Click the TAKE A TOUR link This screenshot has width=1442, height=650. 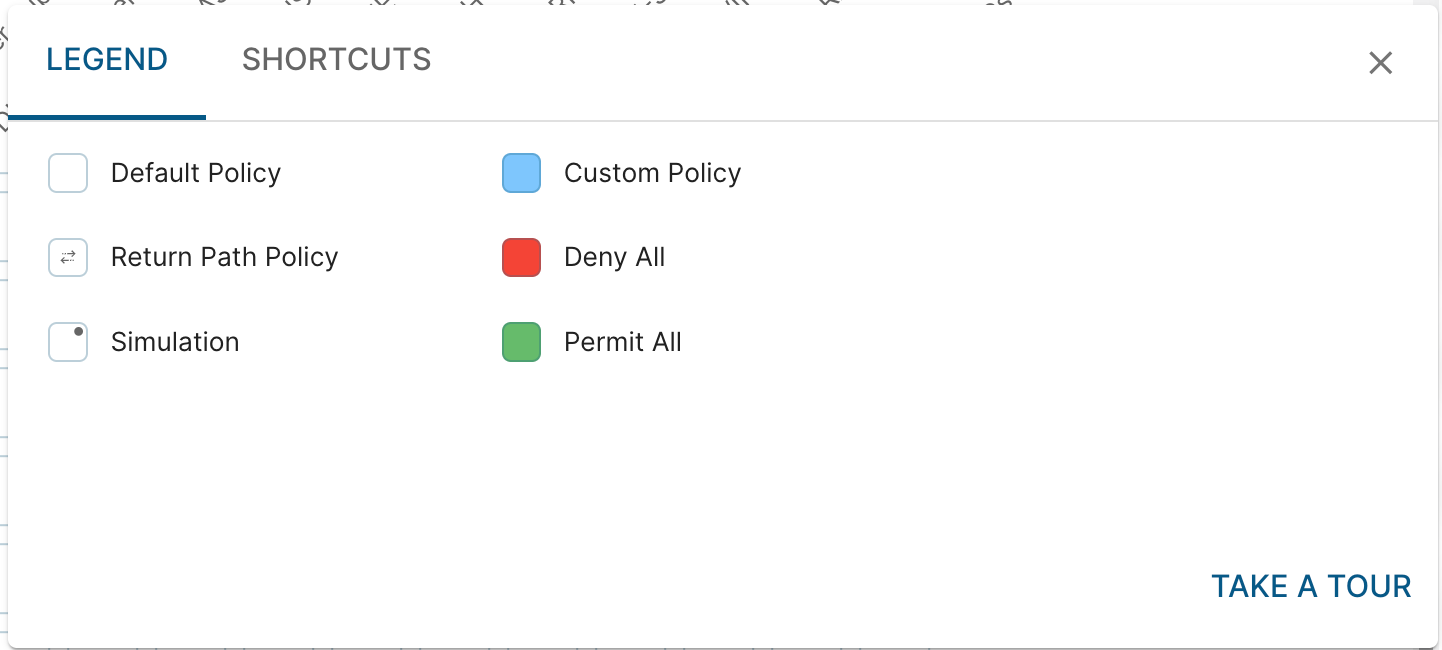click(1311, 586)
